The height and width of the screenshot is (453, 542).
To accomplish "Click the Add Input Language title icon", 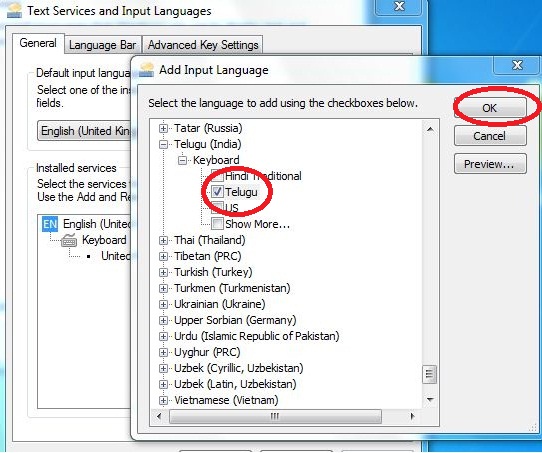I will click(x=147, y=70).
